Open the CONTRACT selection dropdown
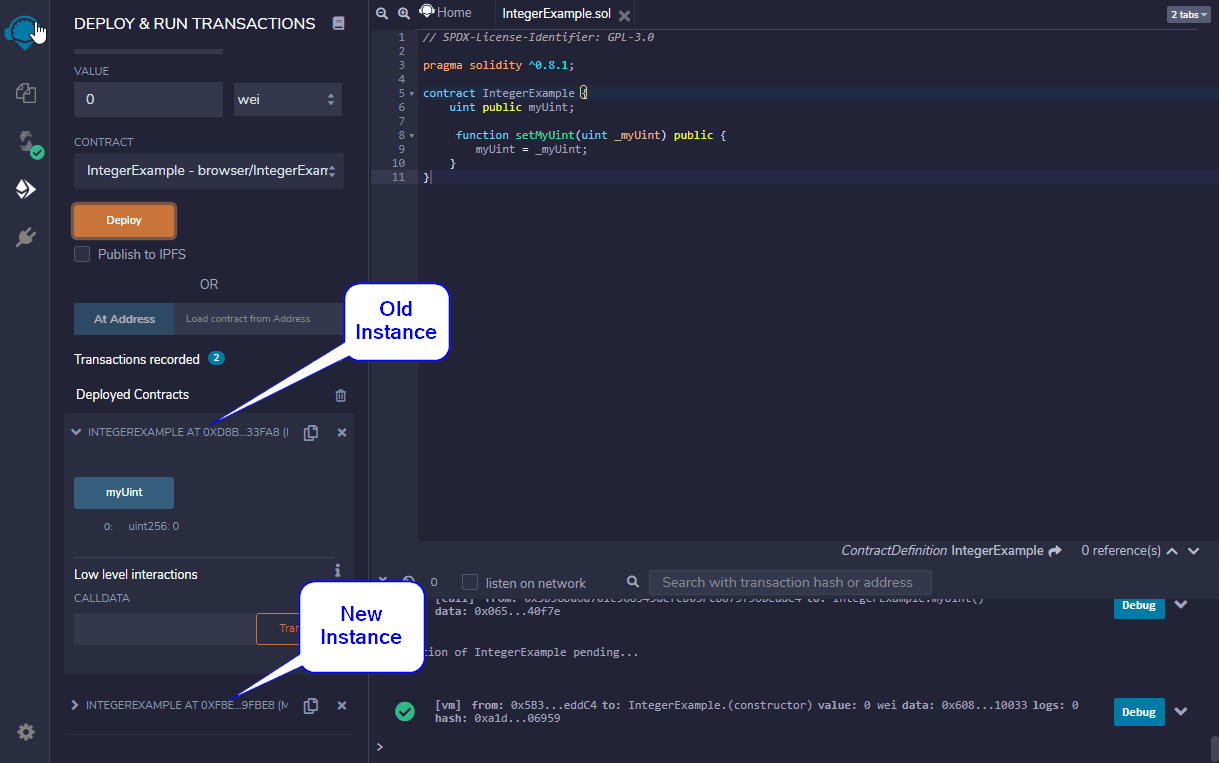 (x=208, y=171)
